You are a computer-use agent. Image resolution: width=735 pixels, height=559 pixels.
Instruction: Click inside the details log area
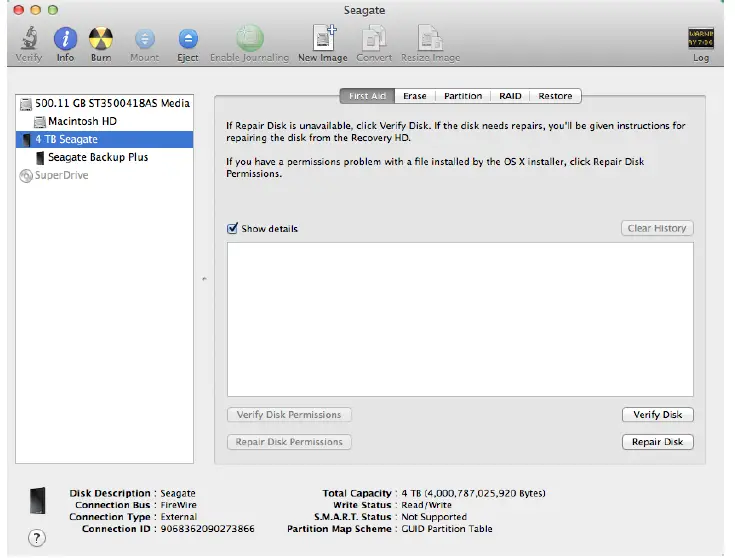tap(460, 320)
